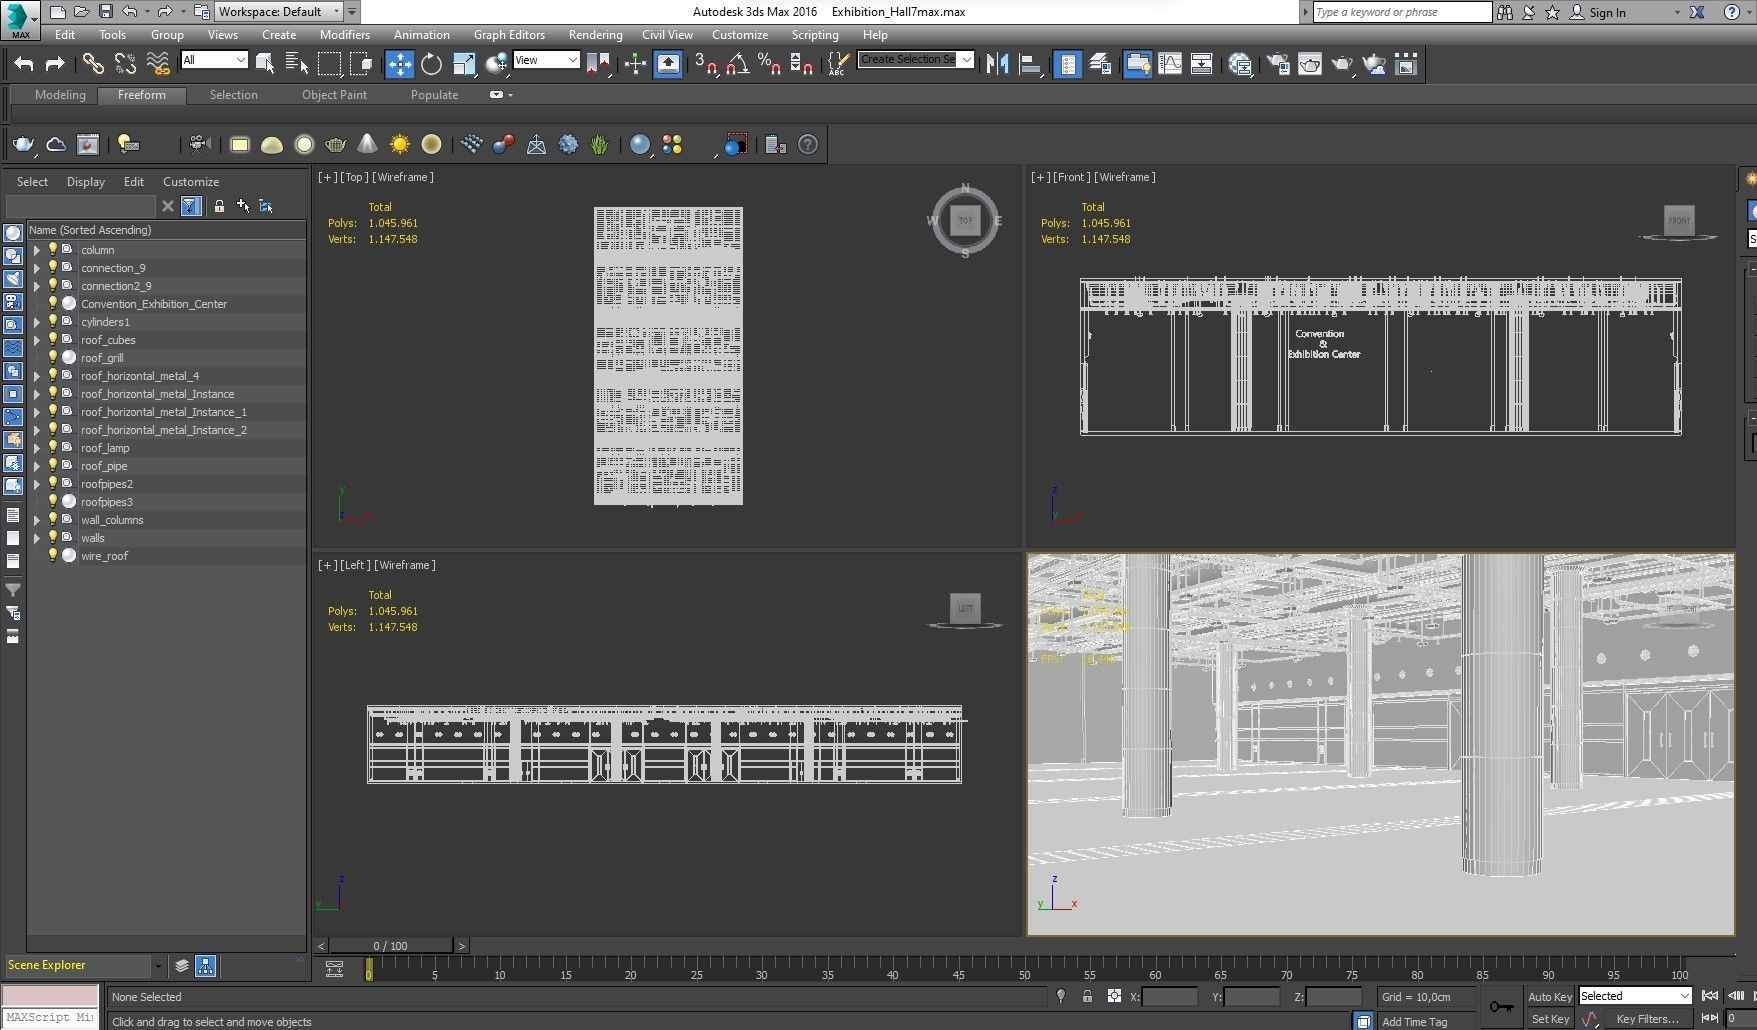This screenshot has height=1030, width=1757.
Task: Toggle Window/Crossing selection mode
Action: (361, 64)
